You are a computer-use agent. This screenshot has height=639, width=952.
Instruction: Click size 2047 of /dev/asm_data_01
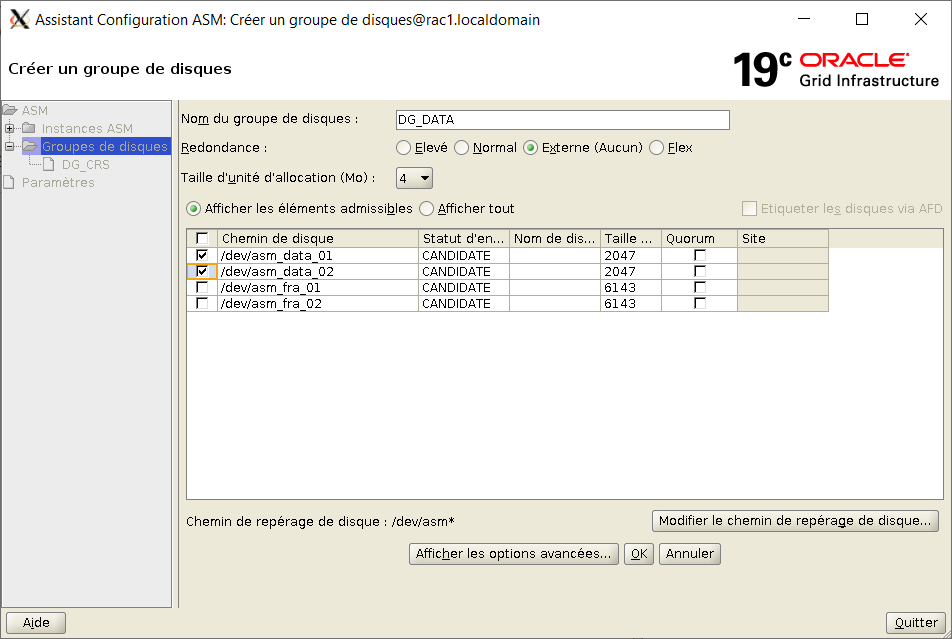pyautogui.click(x=630, y=256)
